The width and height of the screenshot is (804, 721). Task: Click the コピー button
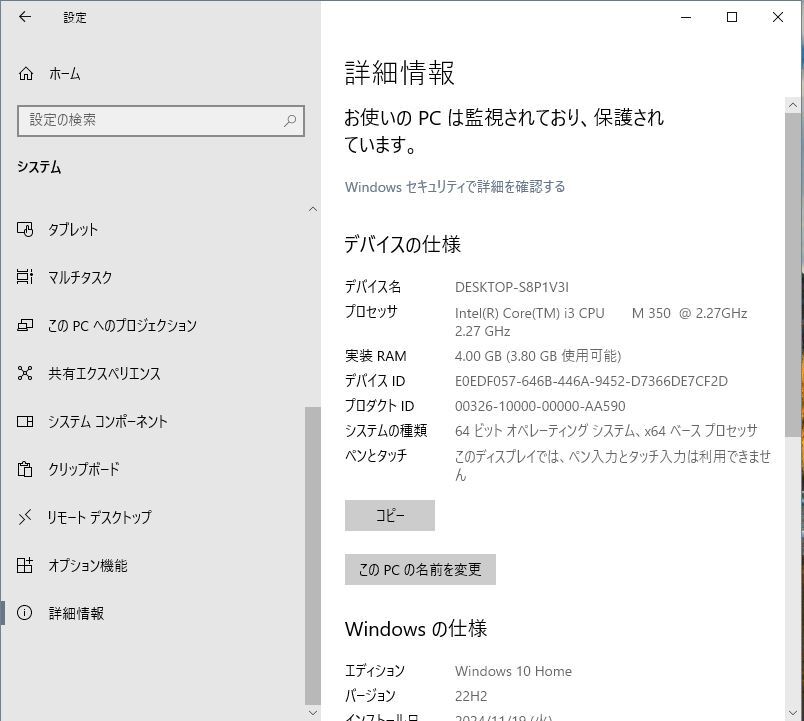click(390, 515)
